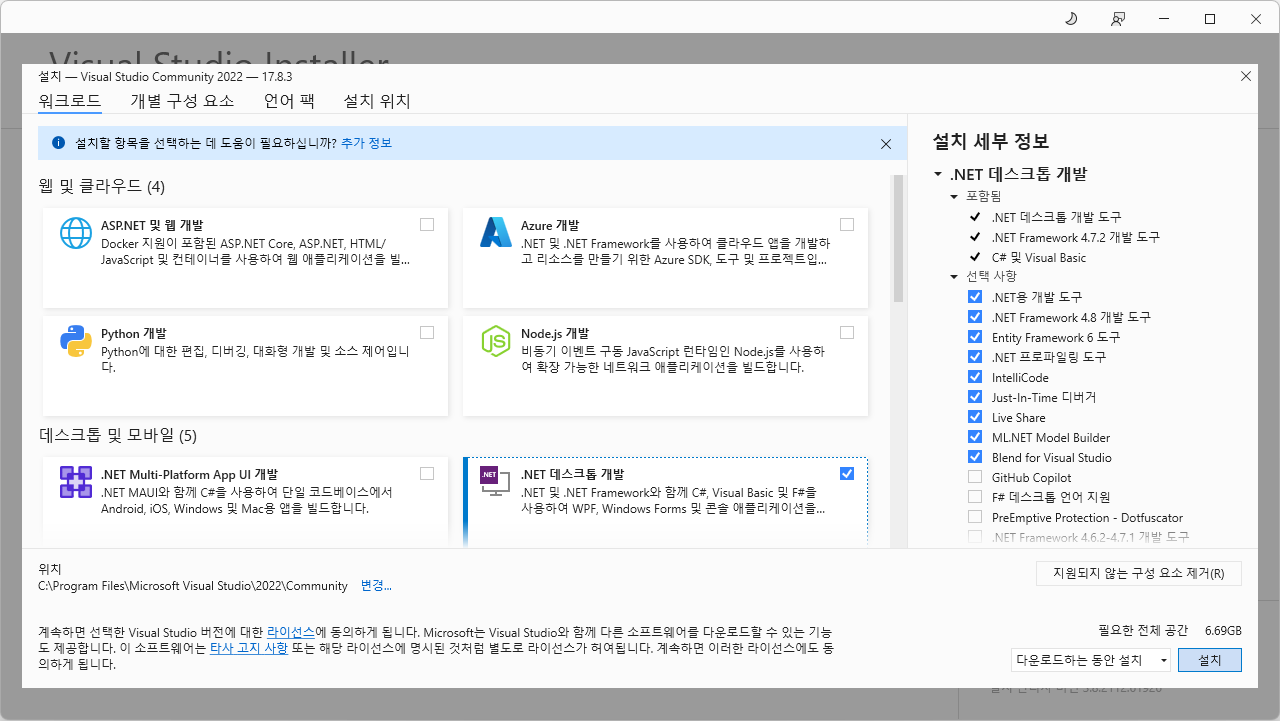This screenshot has width=1280, height=721.
Task: Click the .NET MAUI workload icon
Action: tap(76, 482)
